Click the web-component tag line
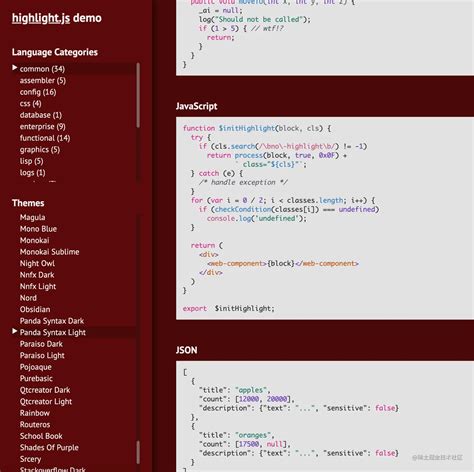 (x=283, y=264)
